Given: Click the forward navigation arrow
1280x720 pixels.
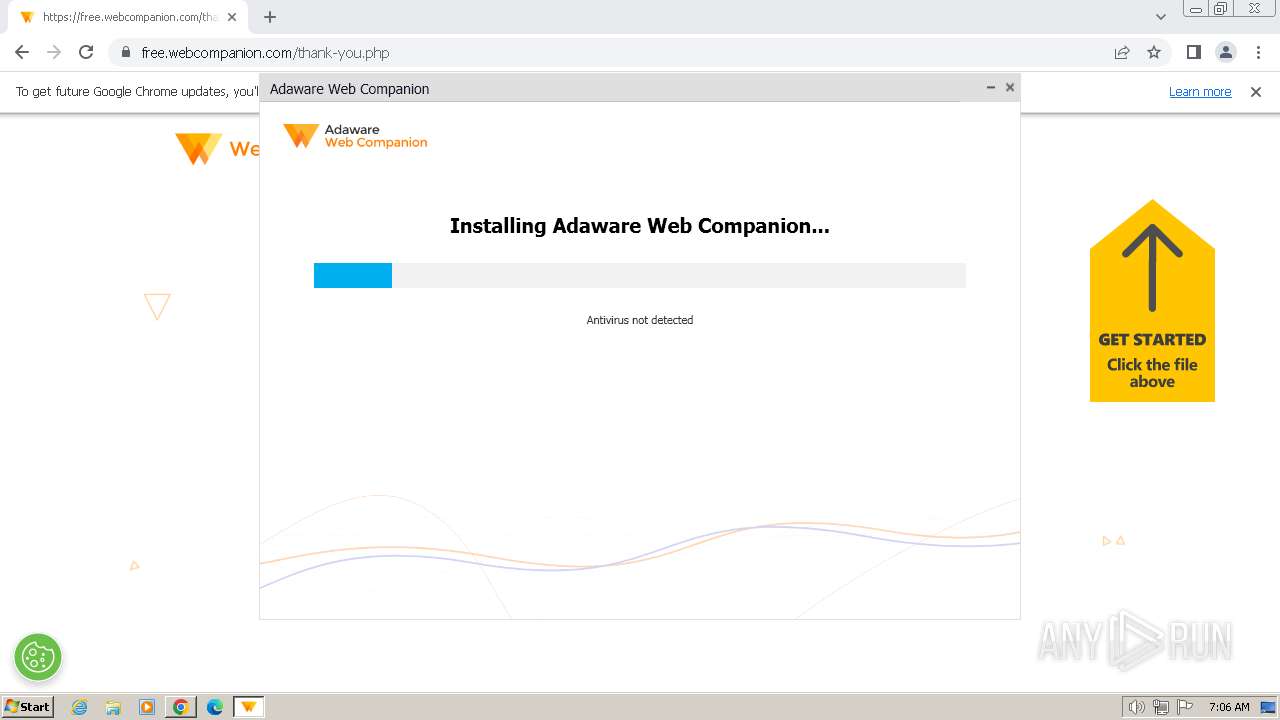Looking at the screenshot, I should (x=54, y=52).
